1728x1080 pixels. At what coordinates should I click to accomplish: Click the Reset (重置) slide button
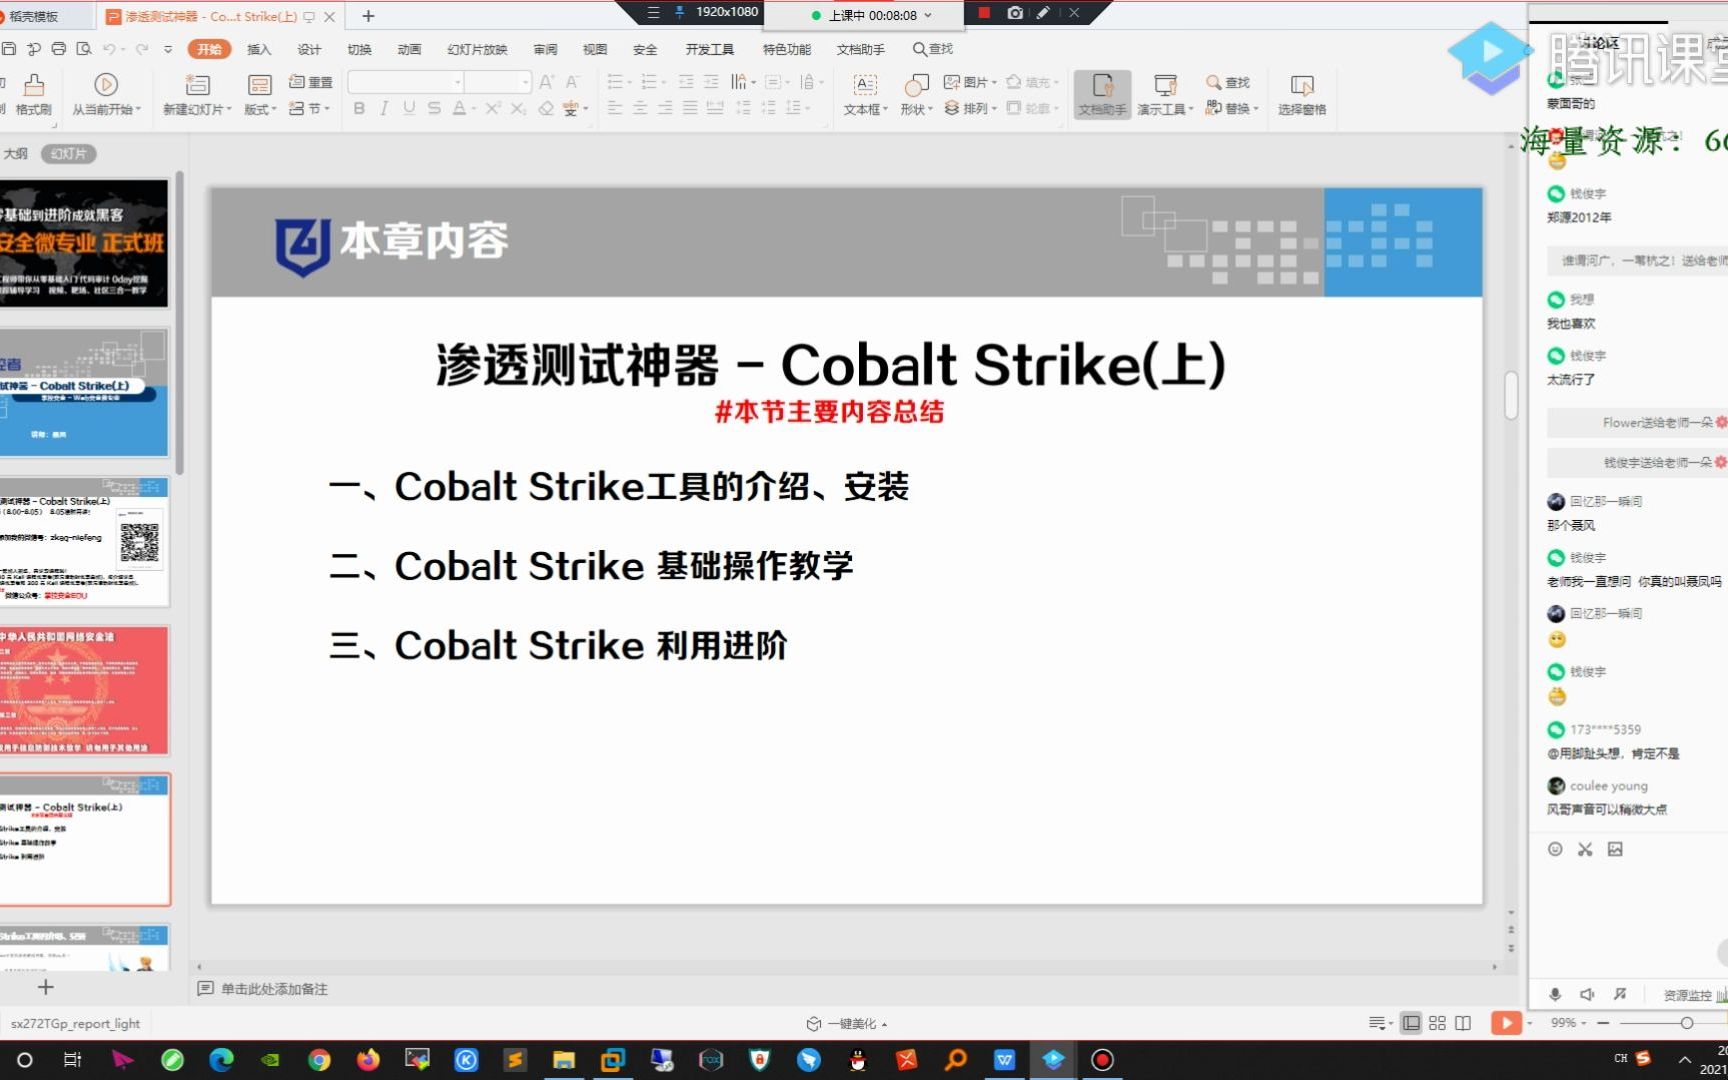pyautogui.click(x=310, y=82)
